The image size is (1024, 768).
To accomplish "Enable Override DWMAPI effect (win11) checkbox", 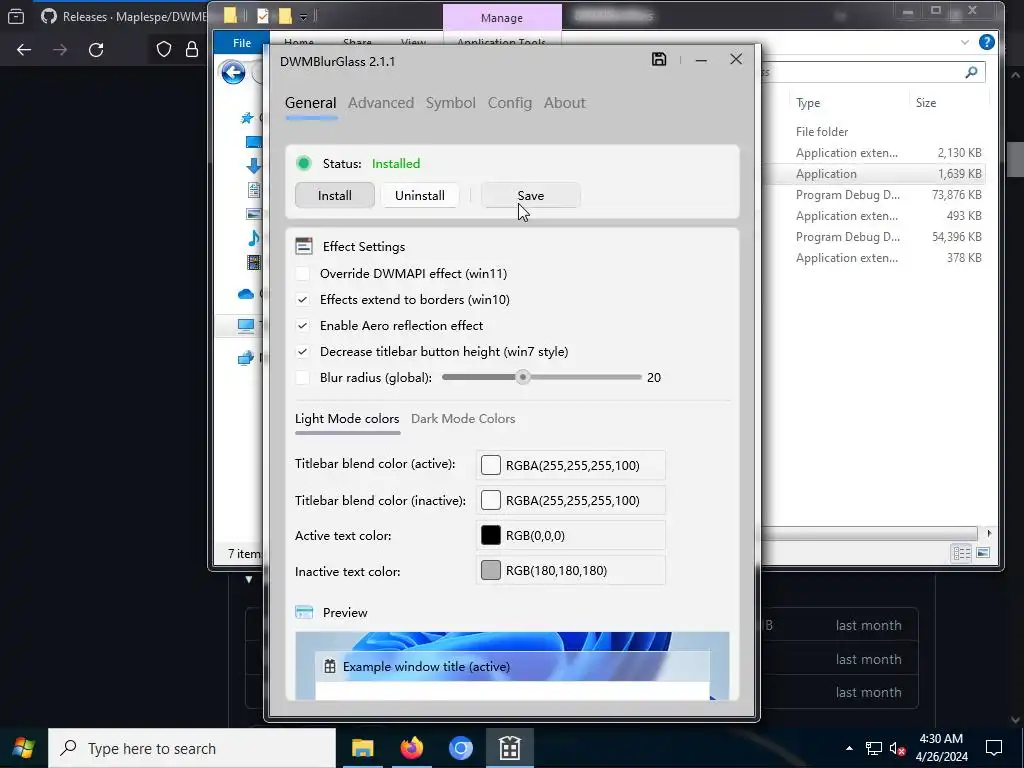I will coord(302,274).
